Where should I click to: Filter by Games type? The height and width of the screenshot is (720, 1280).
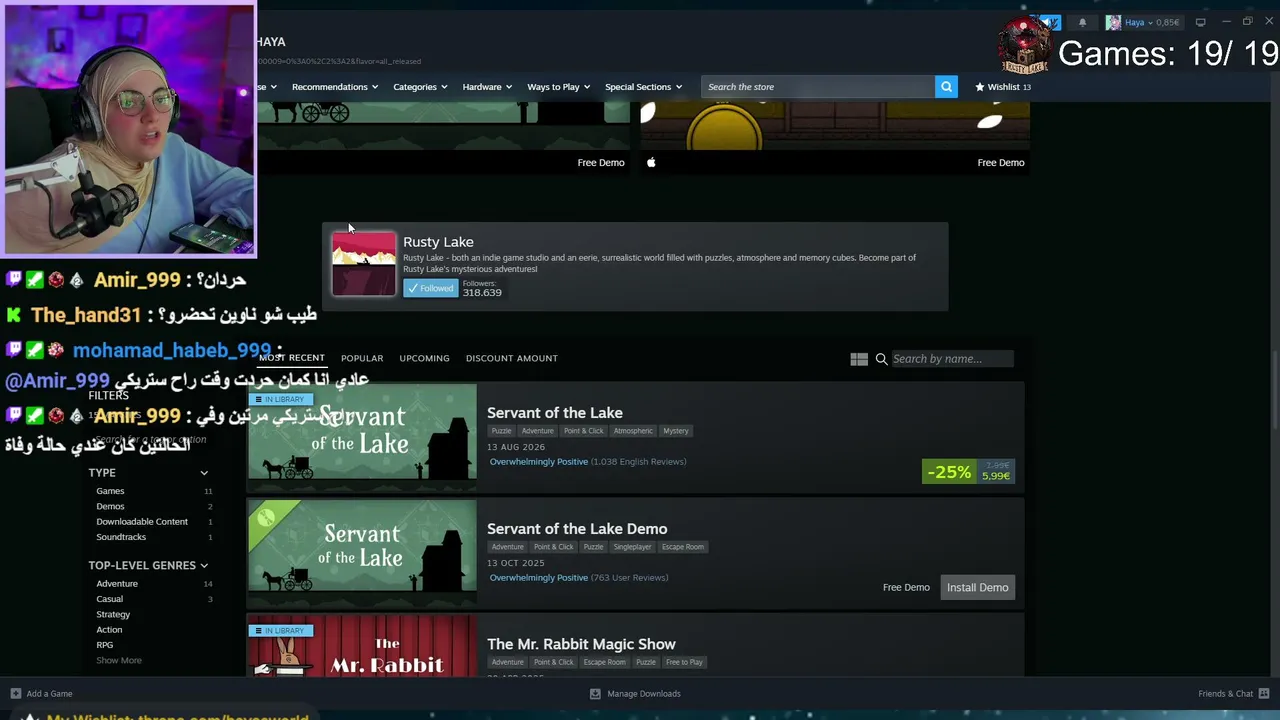pyautogui.click(x=110, y=491)
